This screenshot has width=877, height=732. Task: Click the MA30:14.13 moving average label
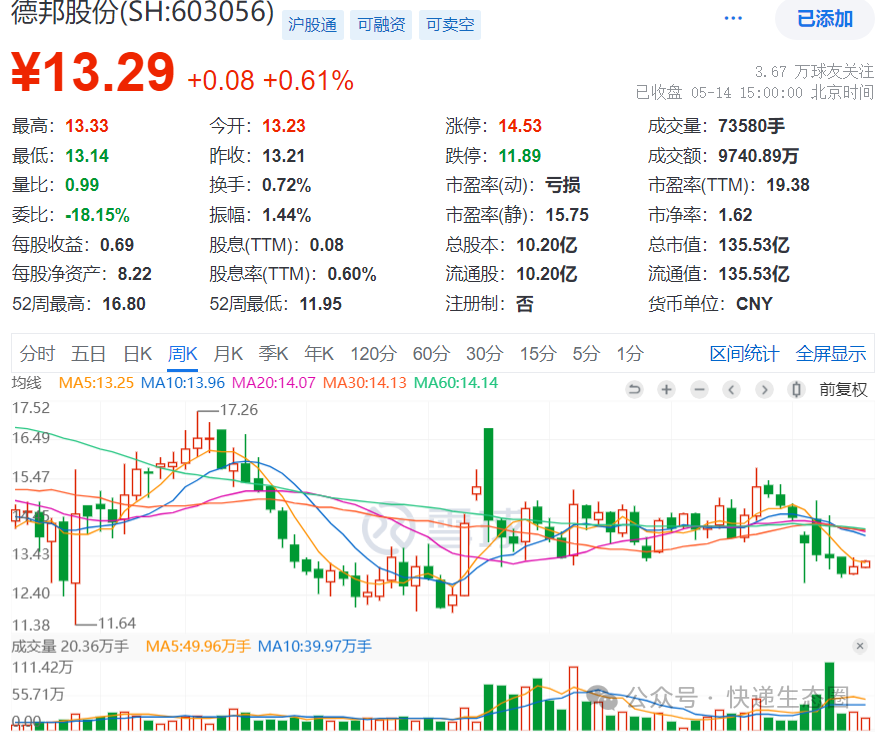[x=365, y=383]
